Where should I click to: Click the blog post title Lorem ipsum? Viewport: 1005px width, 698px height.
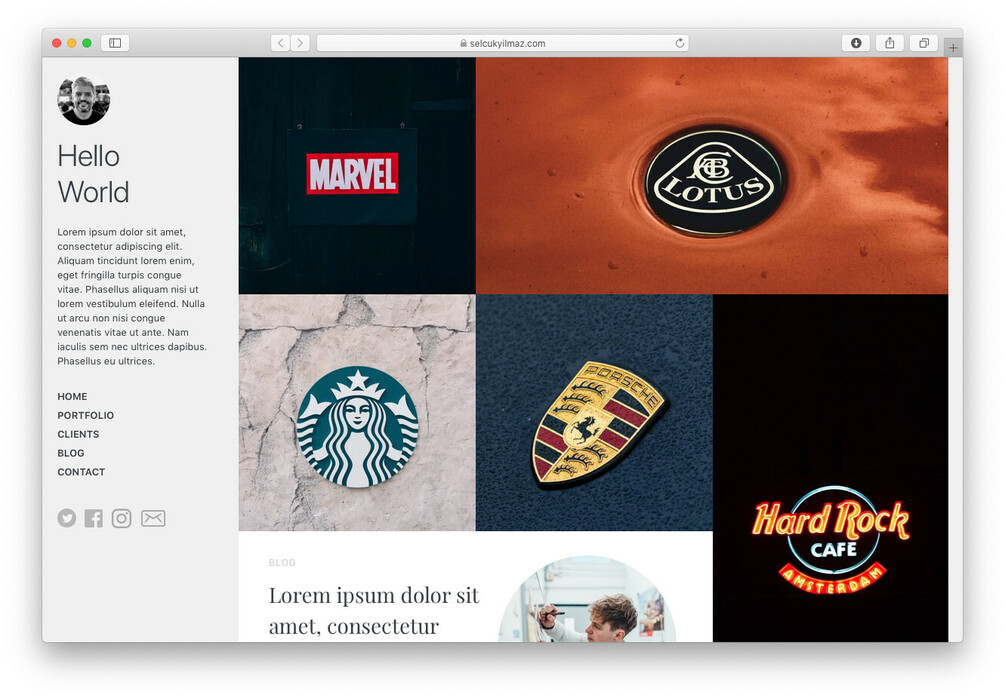[x=374, y=610]
